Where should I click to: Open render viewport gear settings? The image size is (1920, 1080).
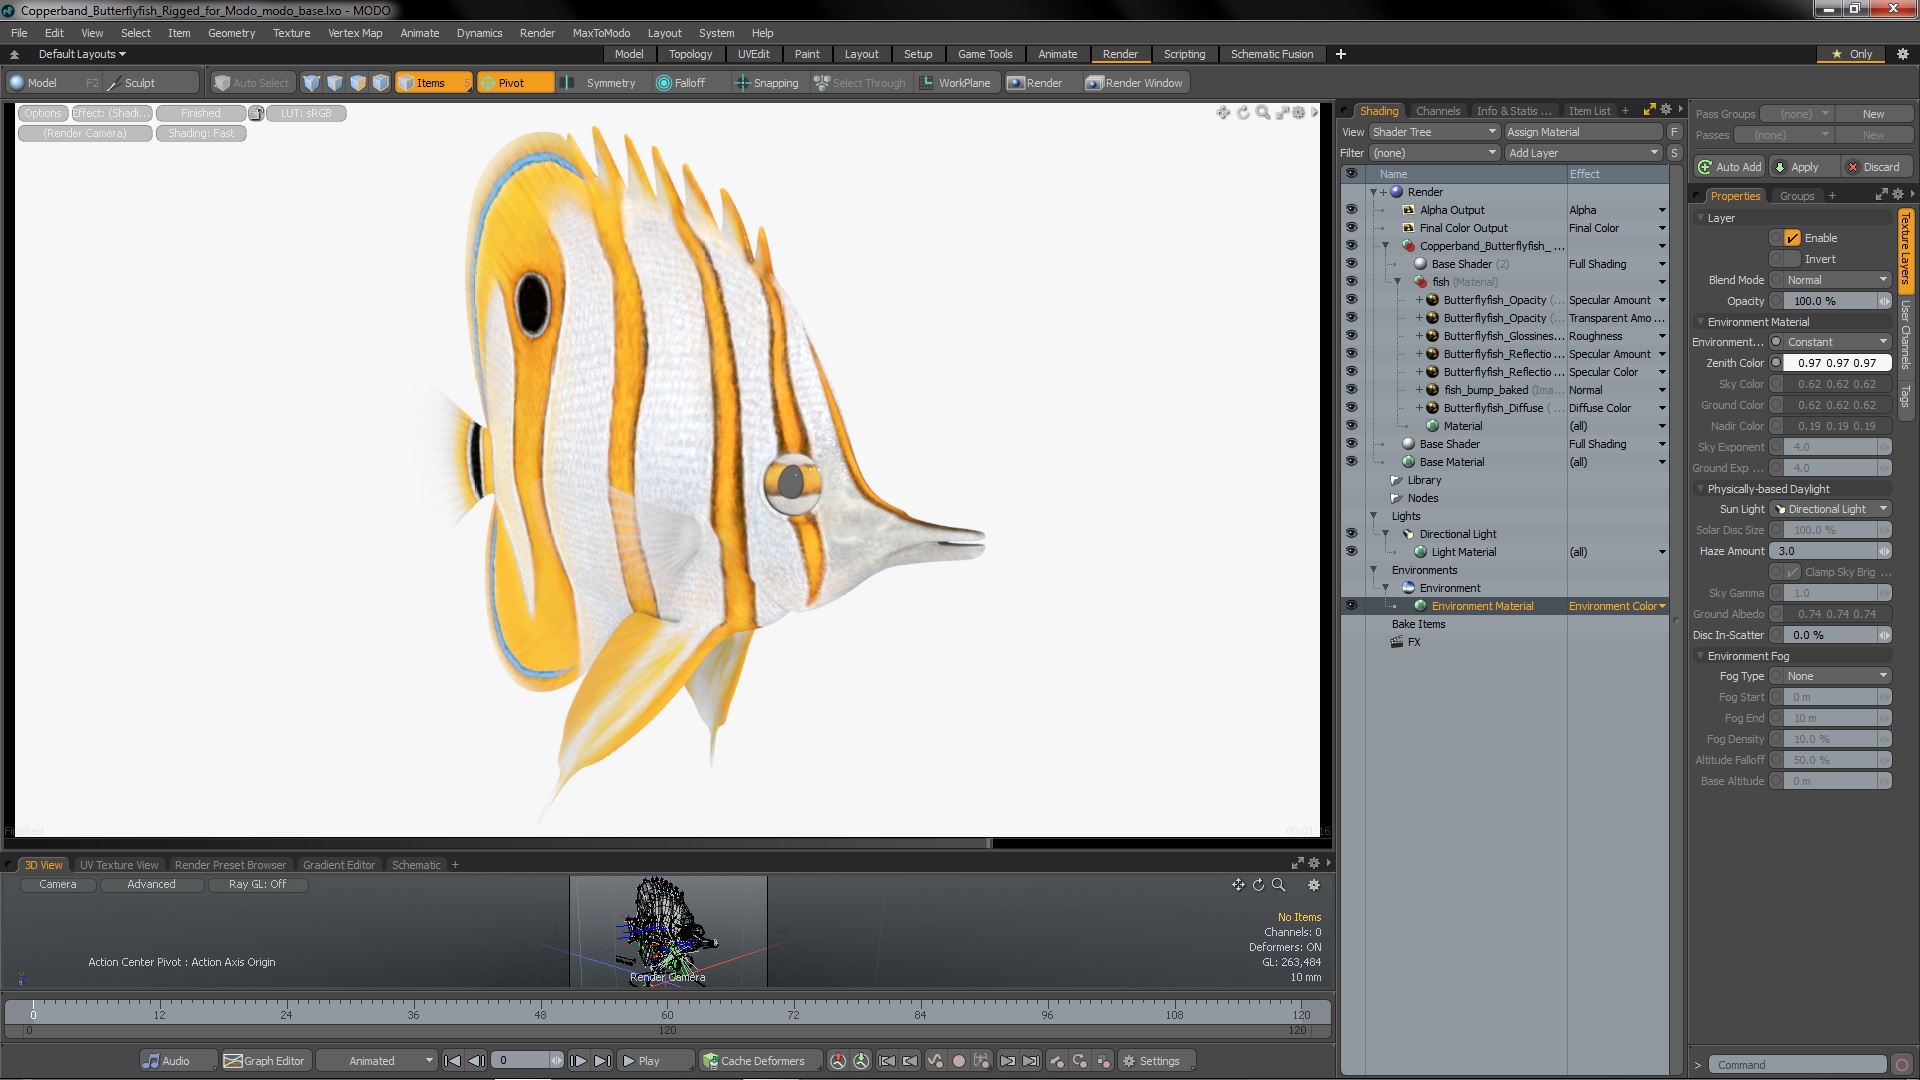pyautogui.click(x=1299, y=113)
